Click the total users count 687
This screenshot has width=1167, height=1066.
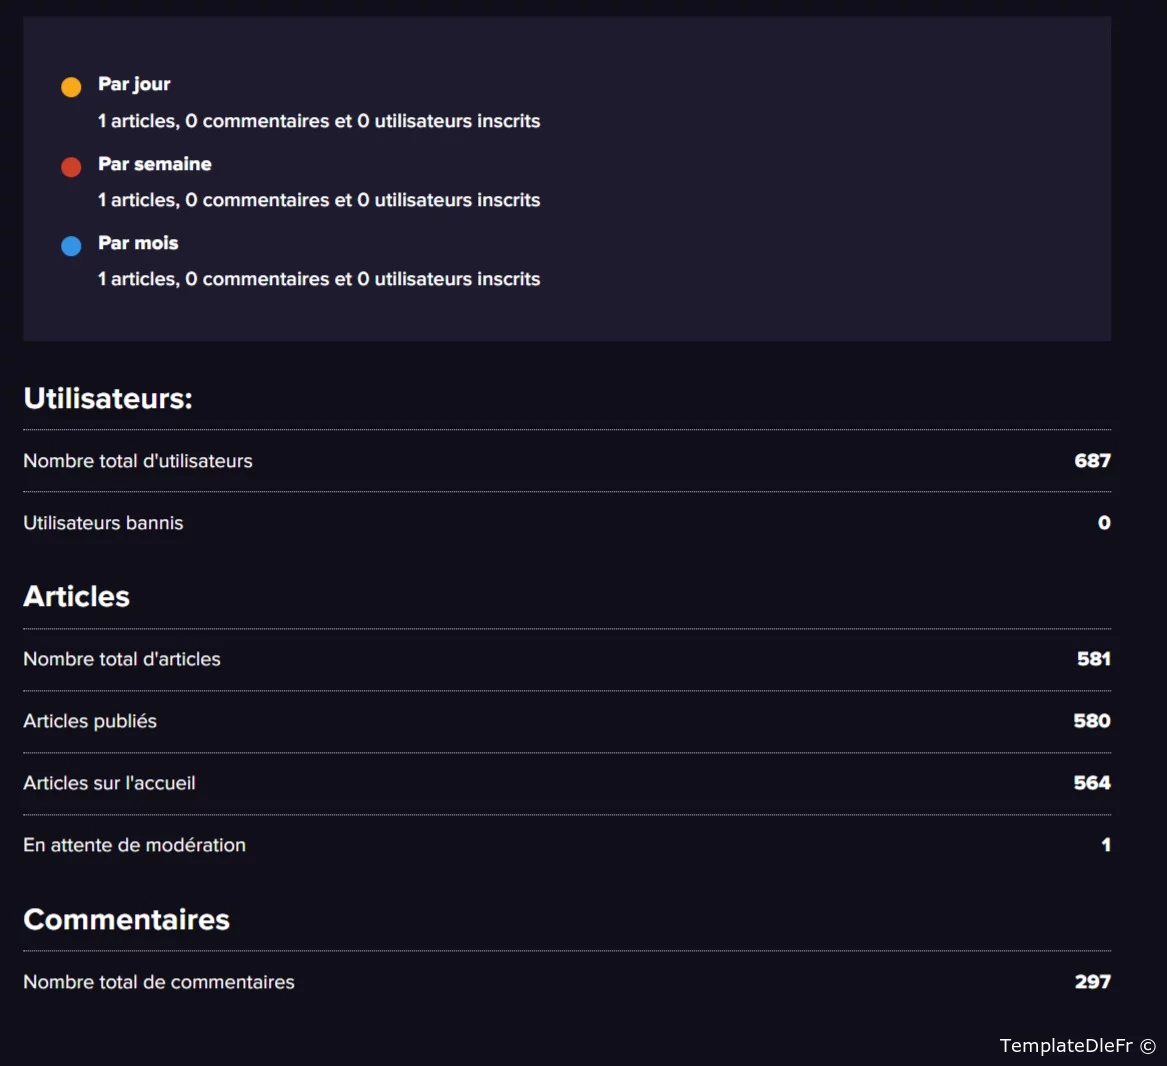click(x=1092, y=461)
